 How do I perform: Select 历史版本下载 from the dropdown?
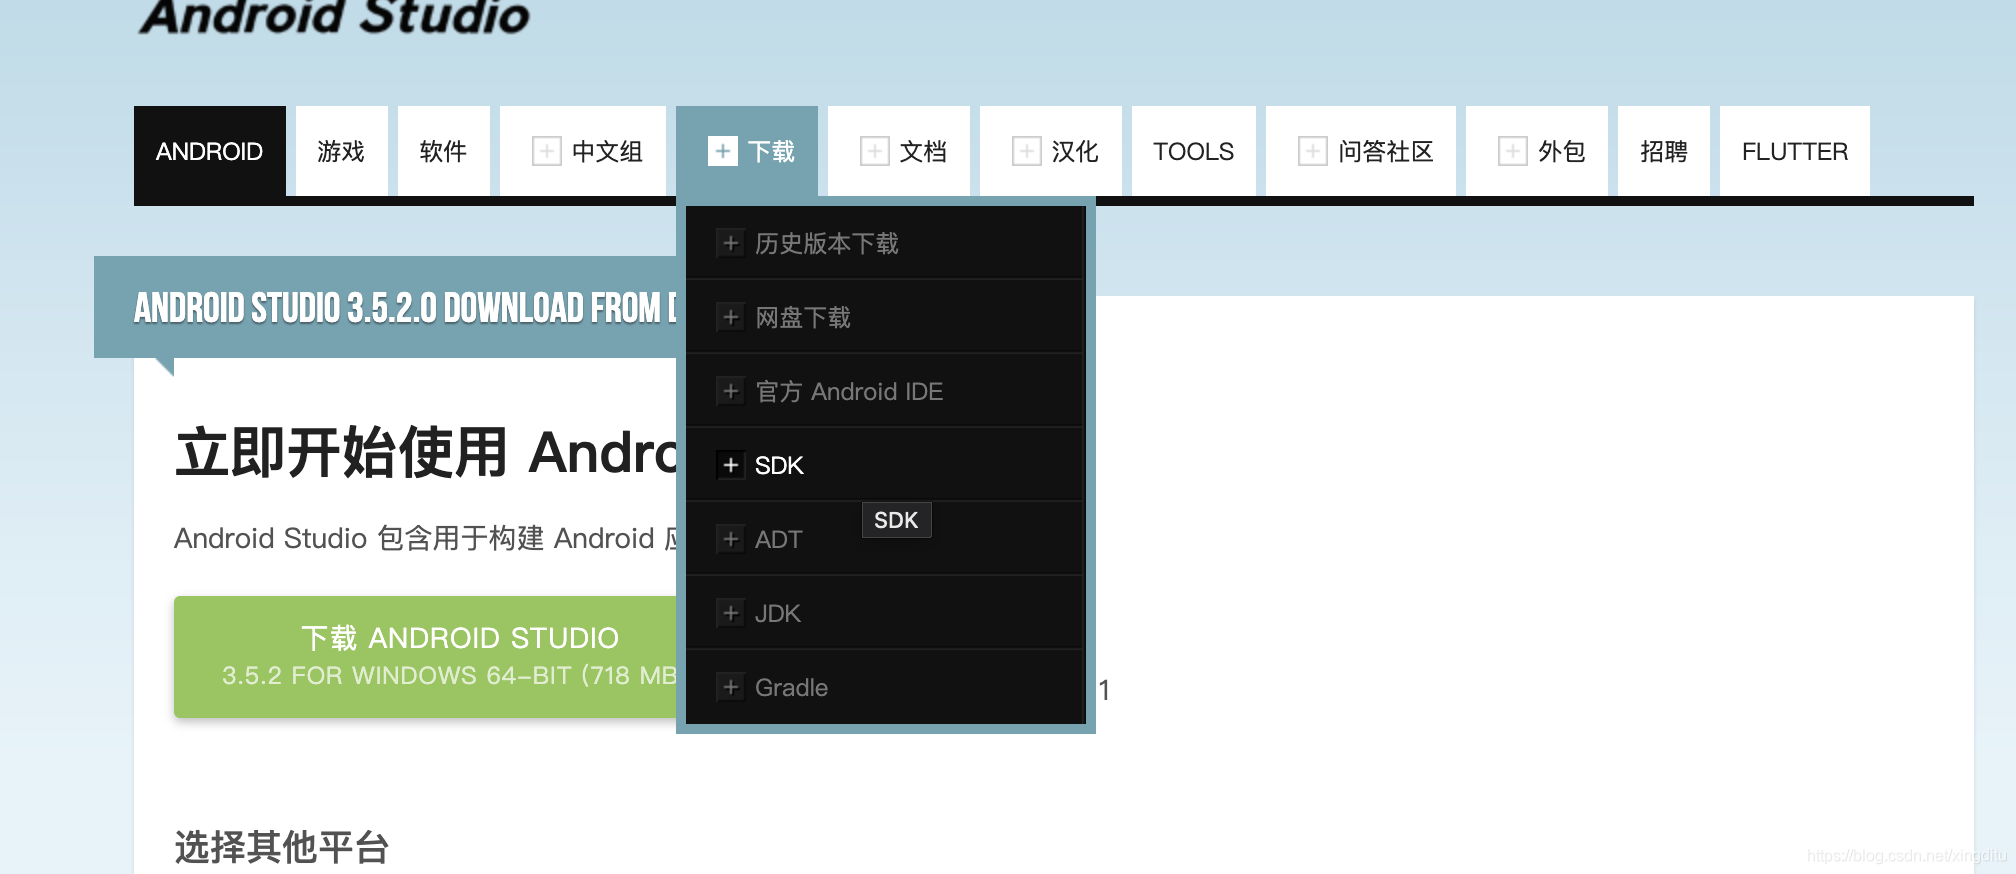tap(885, 243)
